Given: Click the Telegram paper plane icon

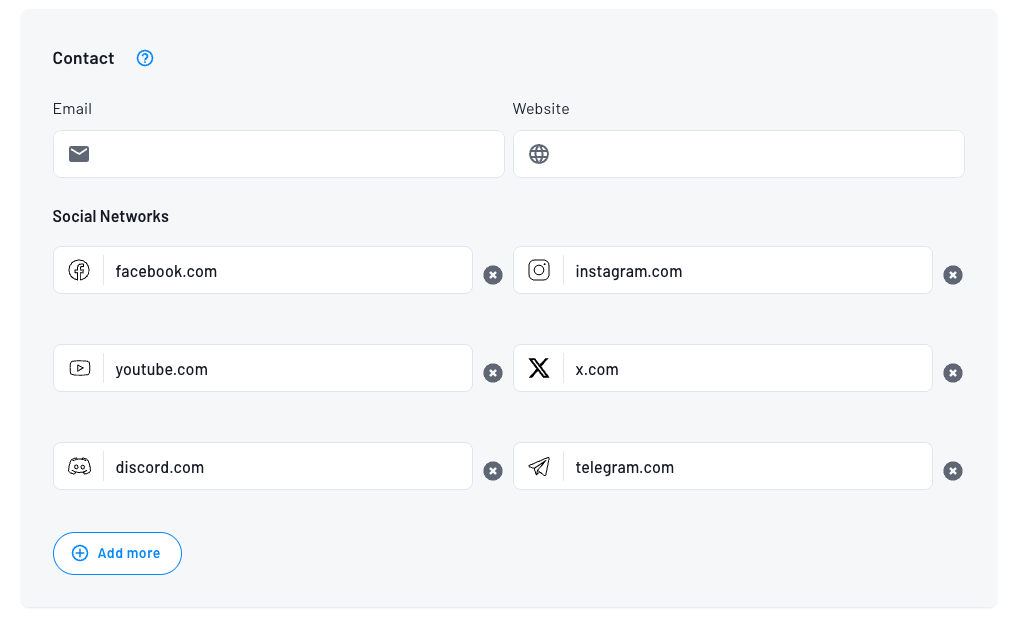Looking at the screenshot, I should [539, 466].
